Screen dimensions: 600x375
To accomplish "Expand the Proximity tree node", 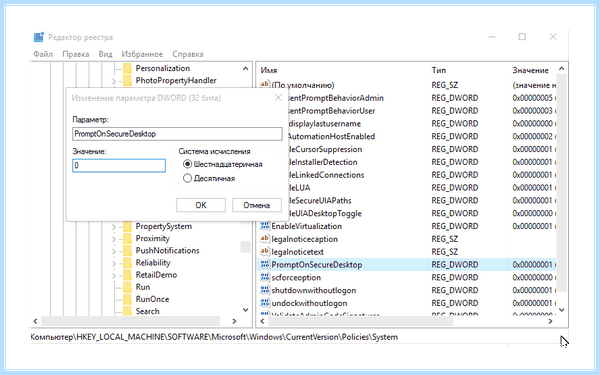I will point(114,239).
